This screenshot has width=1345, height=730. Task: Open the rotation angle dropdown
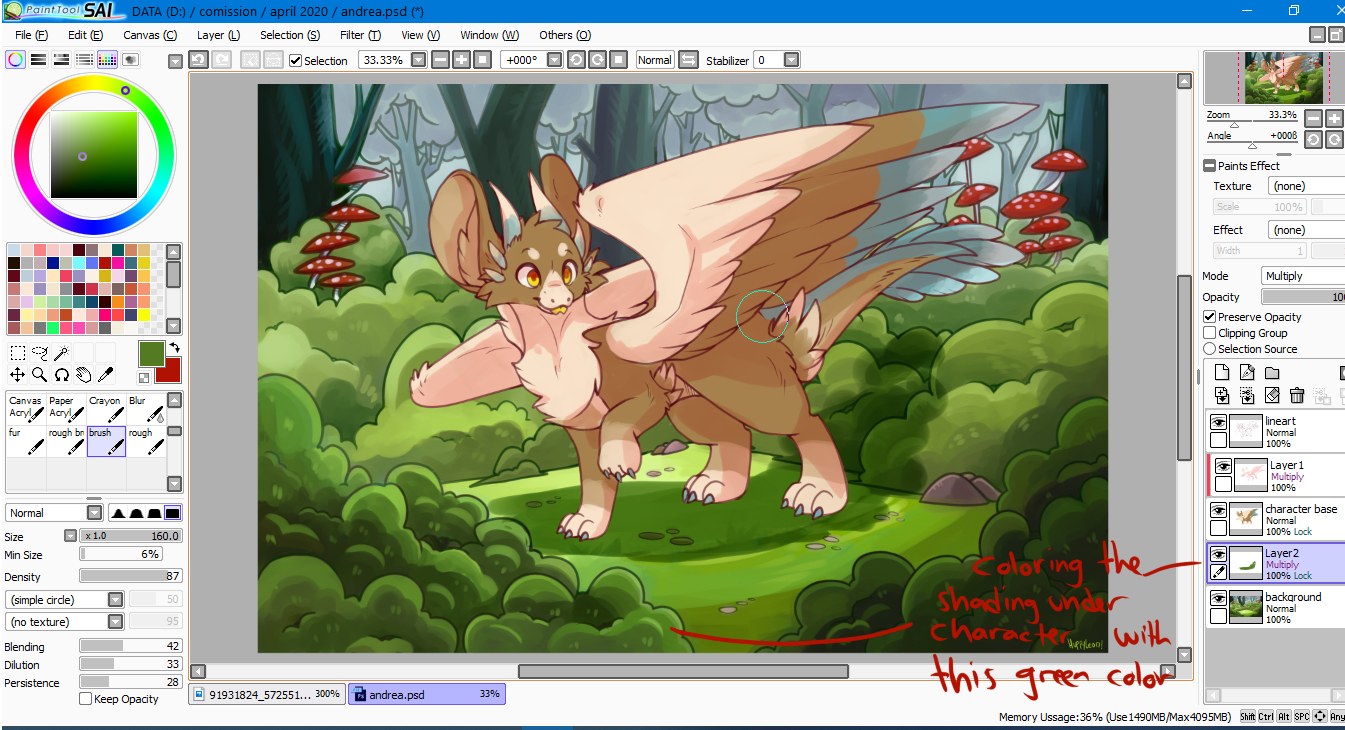554,60
